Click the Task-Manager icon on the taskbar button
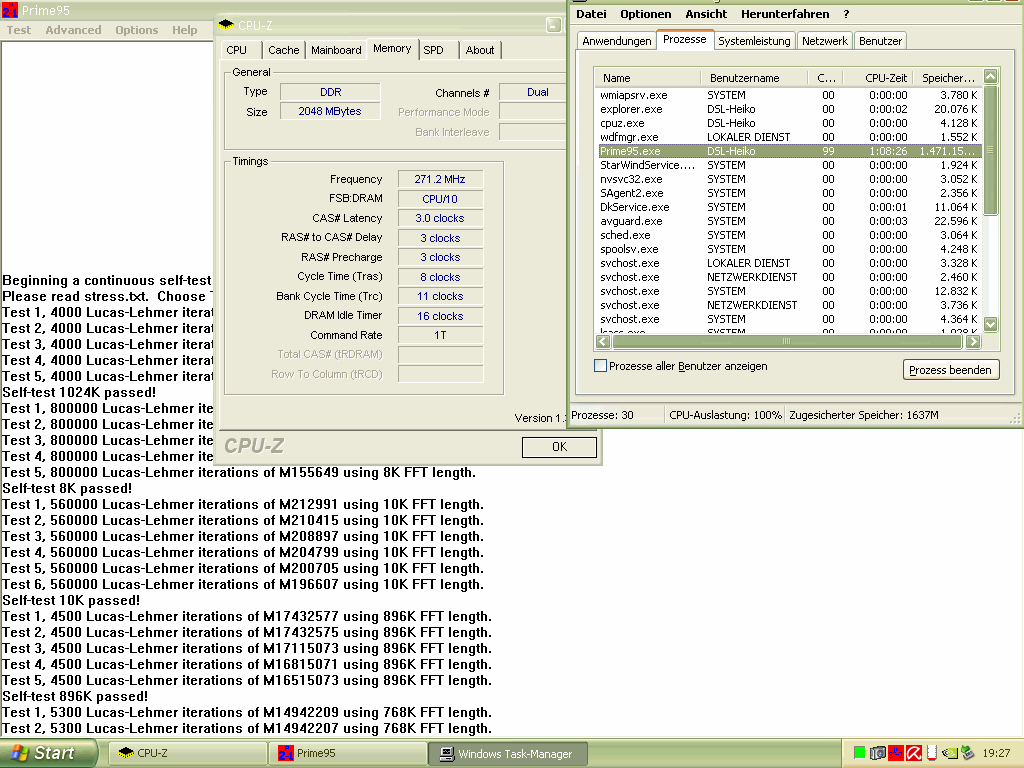 coord(447,754)
